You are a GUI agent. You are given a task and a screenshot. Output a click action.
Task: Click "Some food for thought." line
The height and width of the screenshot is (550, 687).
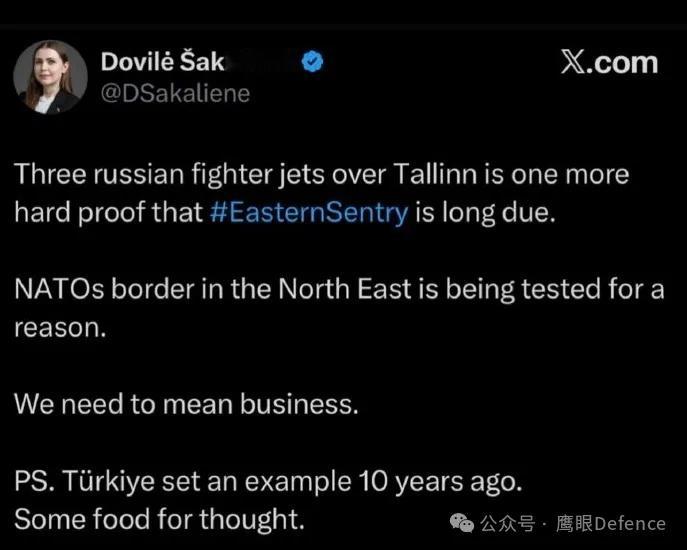click(159, 519)
